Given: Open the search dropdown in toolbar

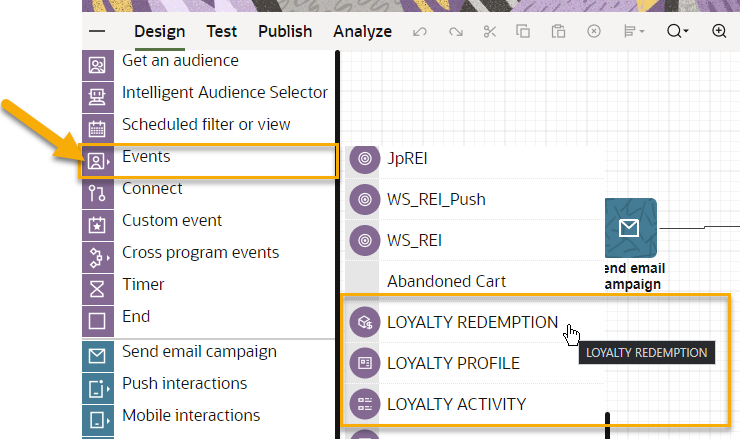Looking at the screenshot, I should [x=677, y=31].
